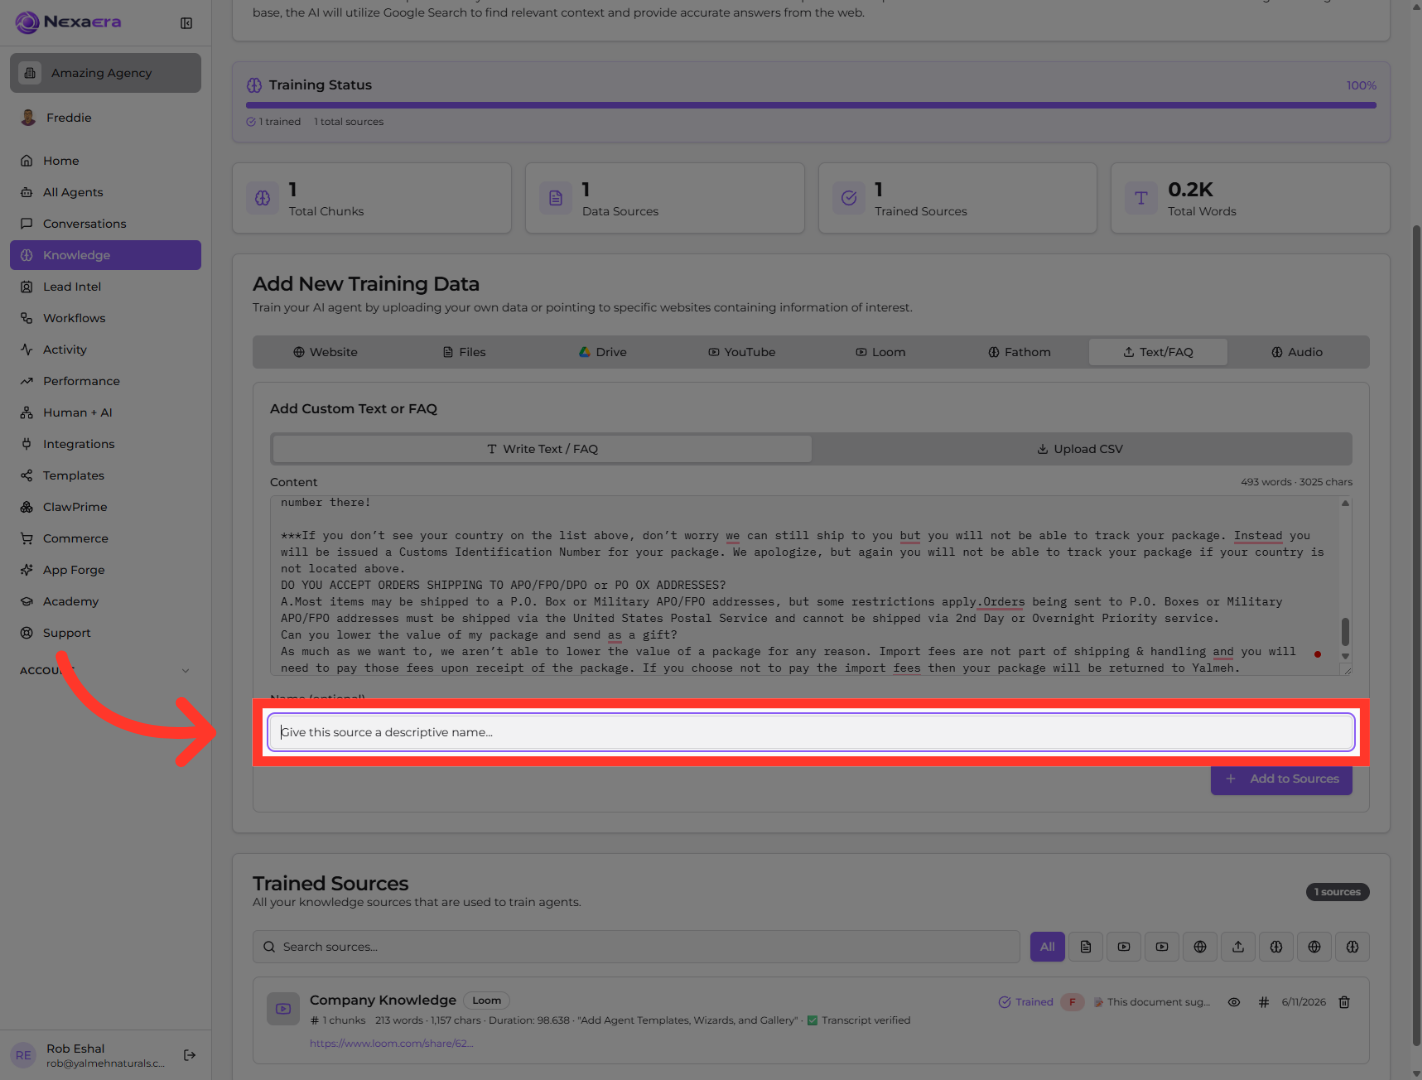Screen dimensions: 1422x1080
Task: Switch to the Upload CSV mode
Action: (x=1080, y=449)
